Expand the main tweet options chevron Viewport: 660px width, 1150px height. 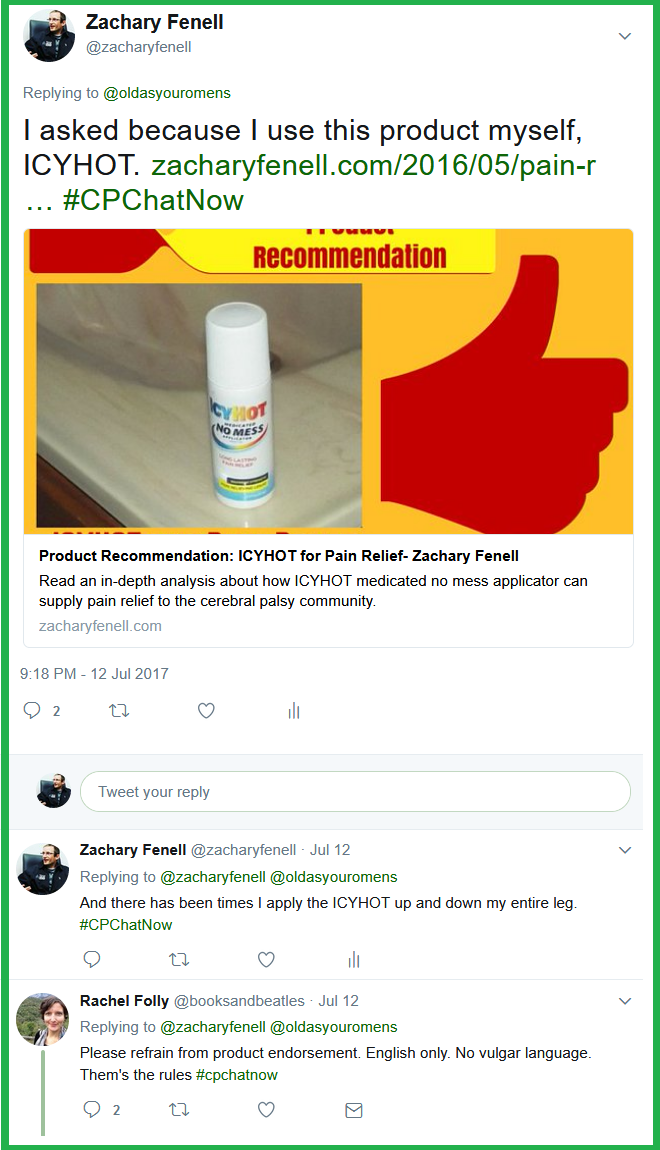(x=625, y=36)
